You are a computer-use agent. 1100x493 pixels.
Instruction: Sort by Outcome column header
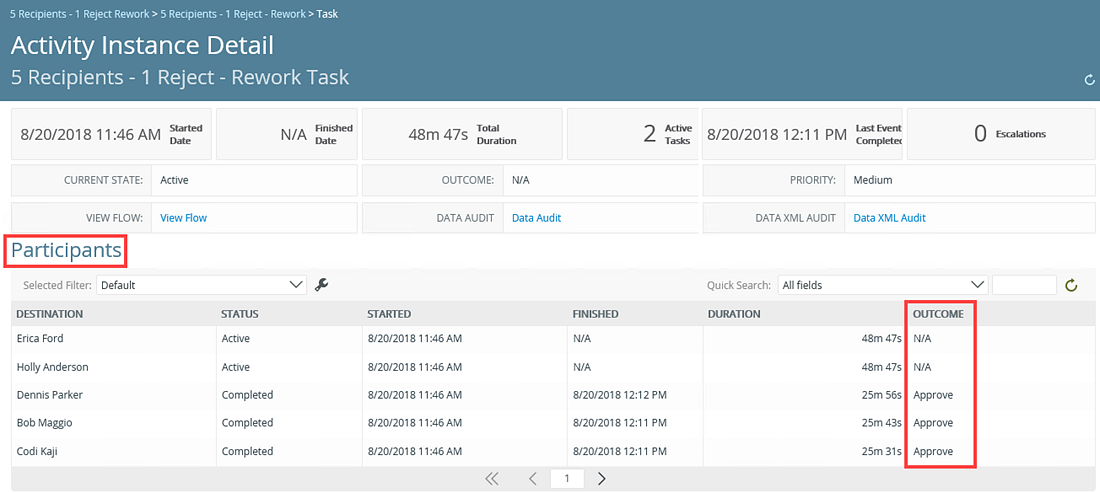pyautogui.click(x=938, y=314)
